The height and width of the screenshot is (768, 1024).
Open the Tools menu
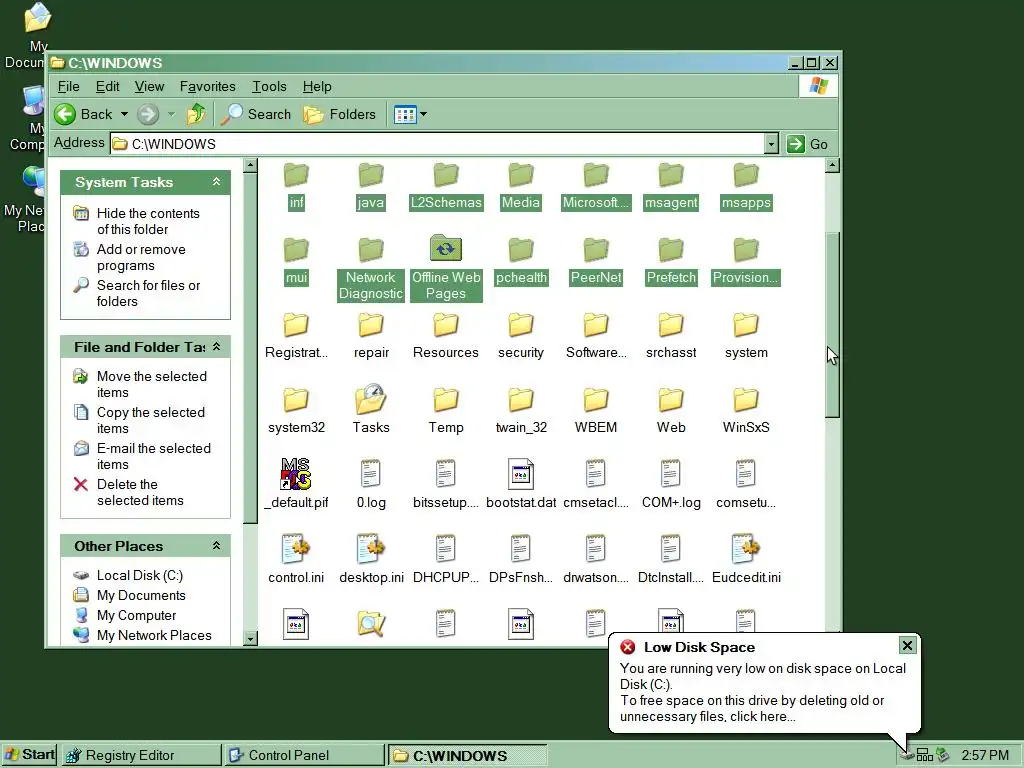pyautogui.click(x=269, y=86)
